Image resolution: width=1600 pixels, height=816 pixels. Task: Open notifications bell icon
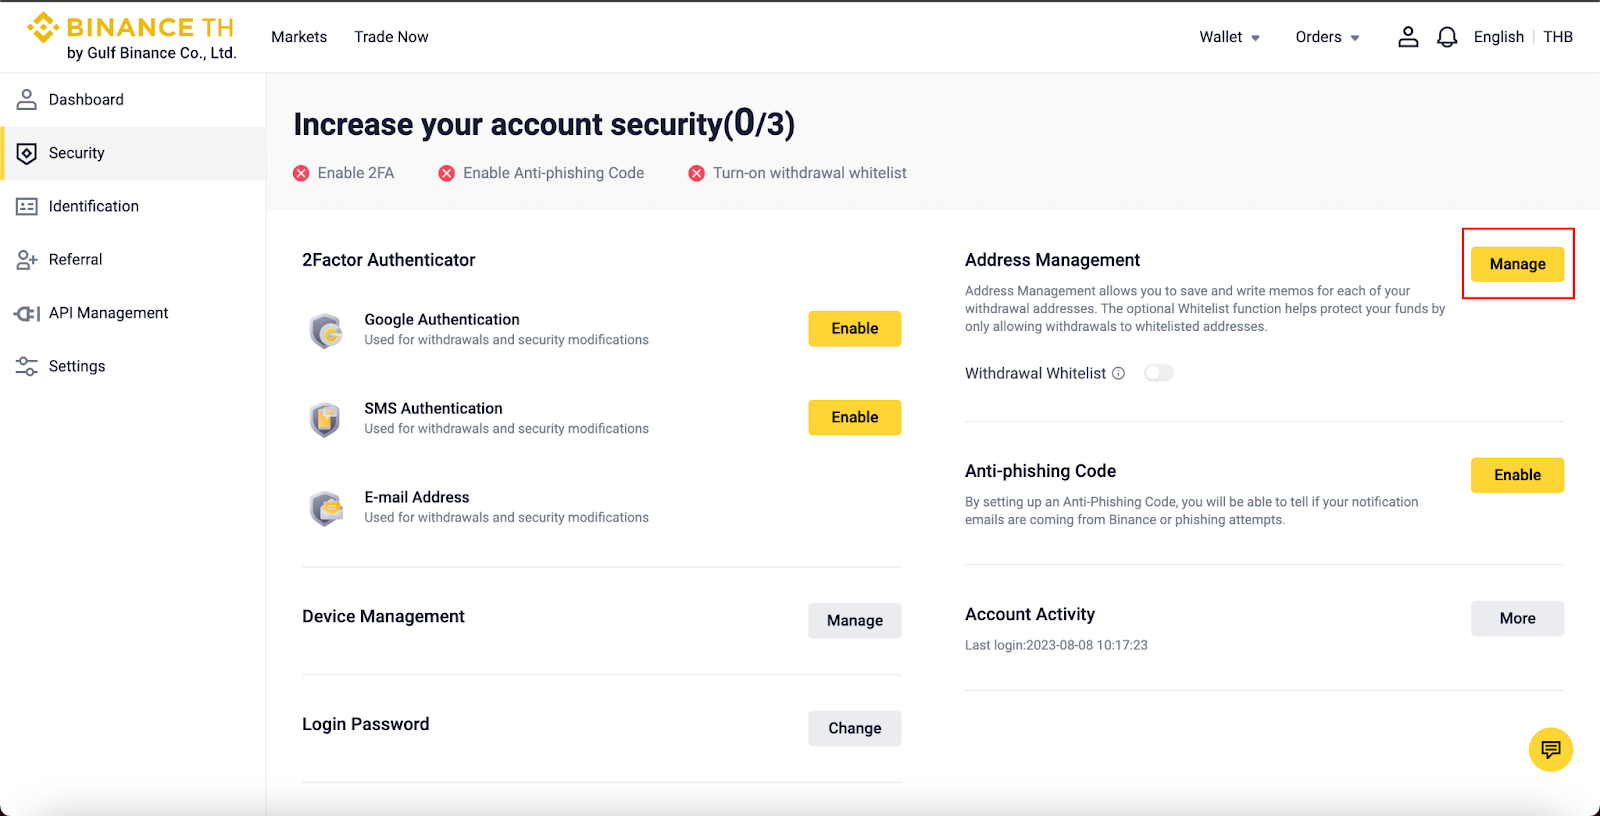click(x=1447, y=37)
